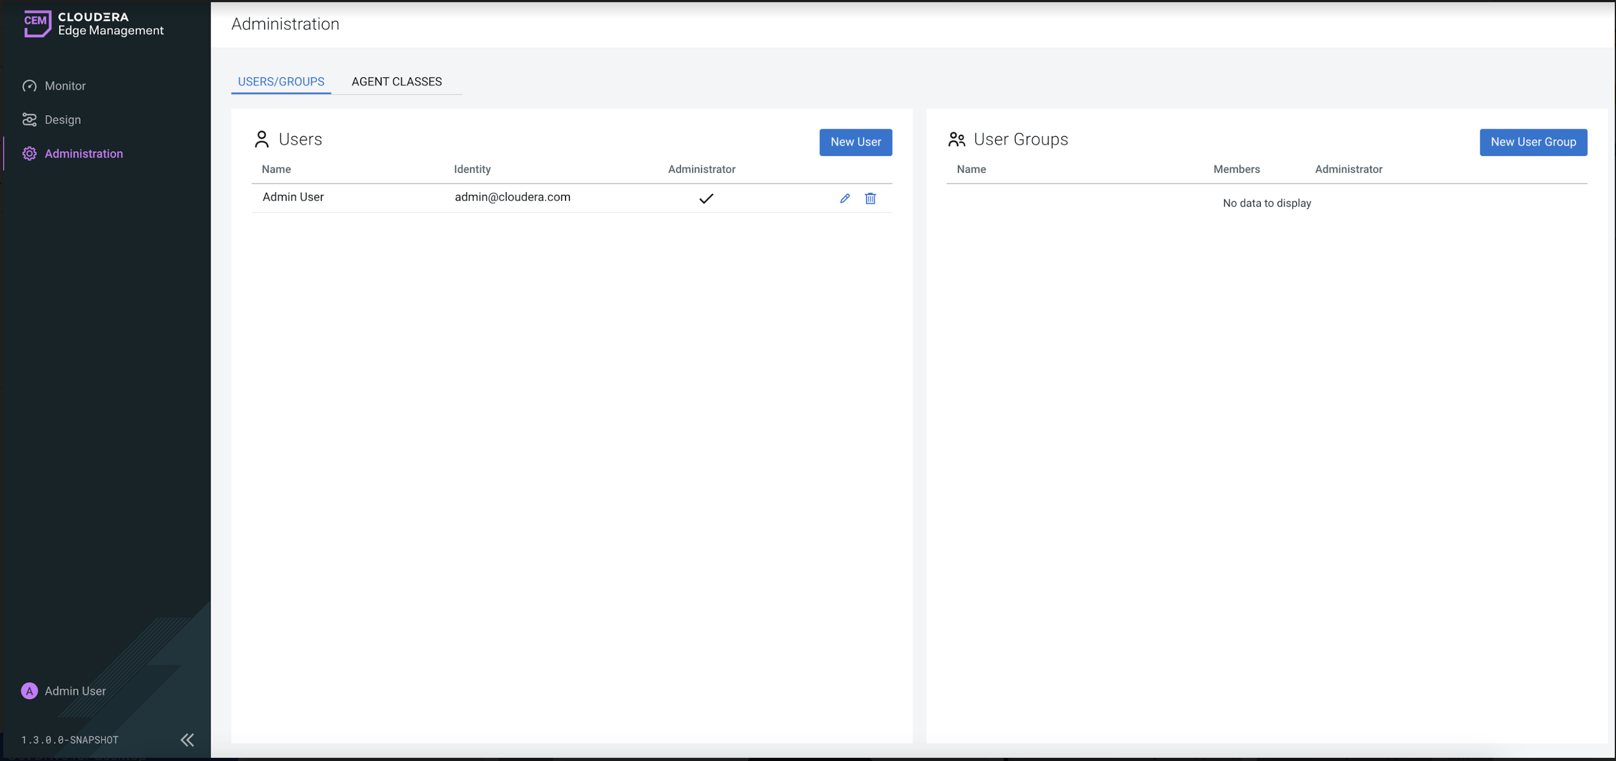
Task: Click the purple Admin User avatar badge
Action: click(30, 691)
